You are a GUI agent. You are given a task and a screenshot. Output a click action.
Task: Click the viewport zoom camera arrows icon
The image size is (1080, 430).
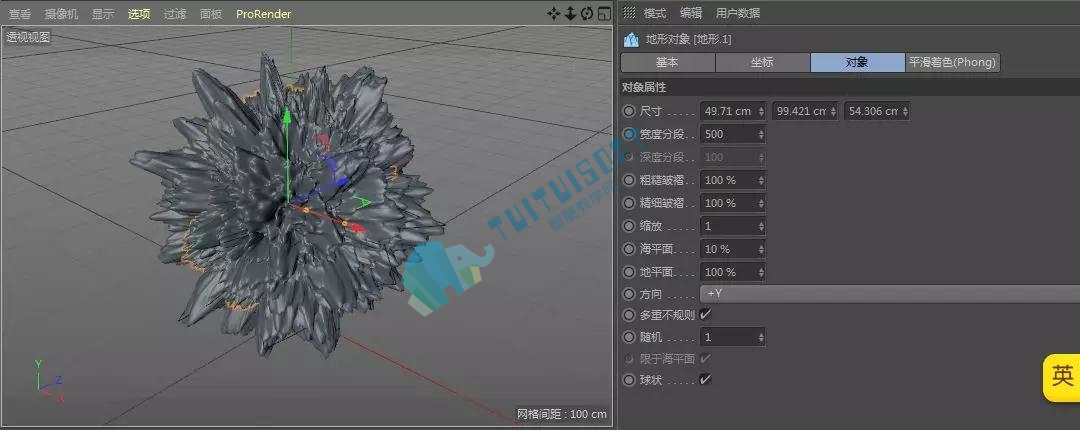(x=570, y=13)
